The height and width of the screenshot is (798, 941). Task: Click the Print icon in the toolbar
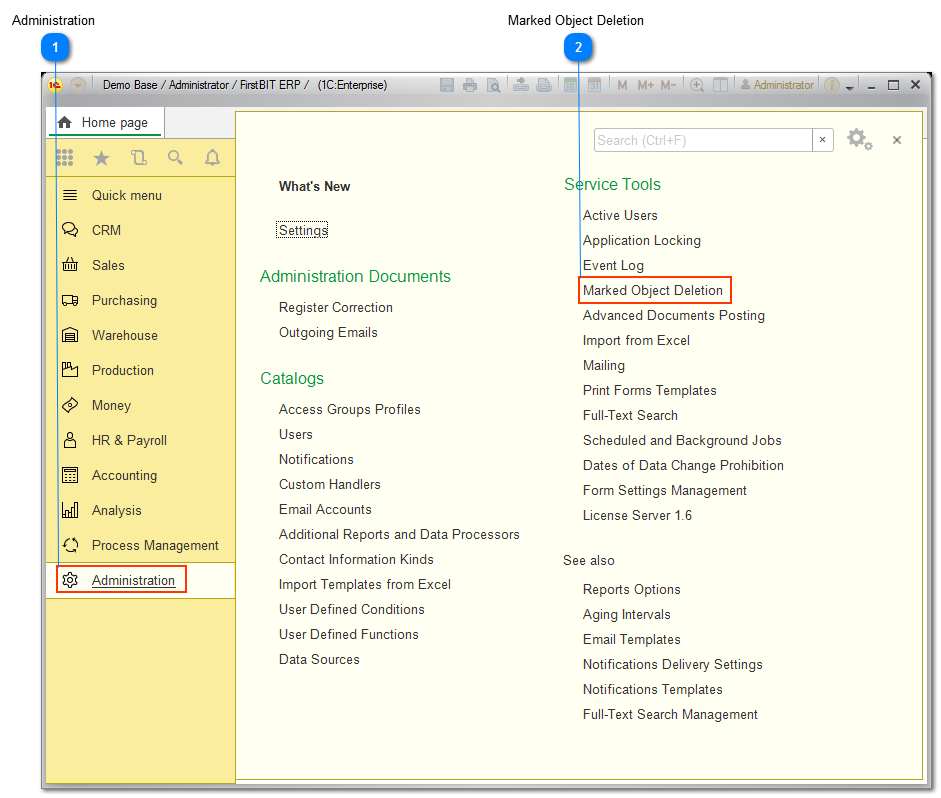pyautogui.click(x=470, y=84)
